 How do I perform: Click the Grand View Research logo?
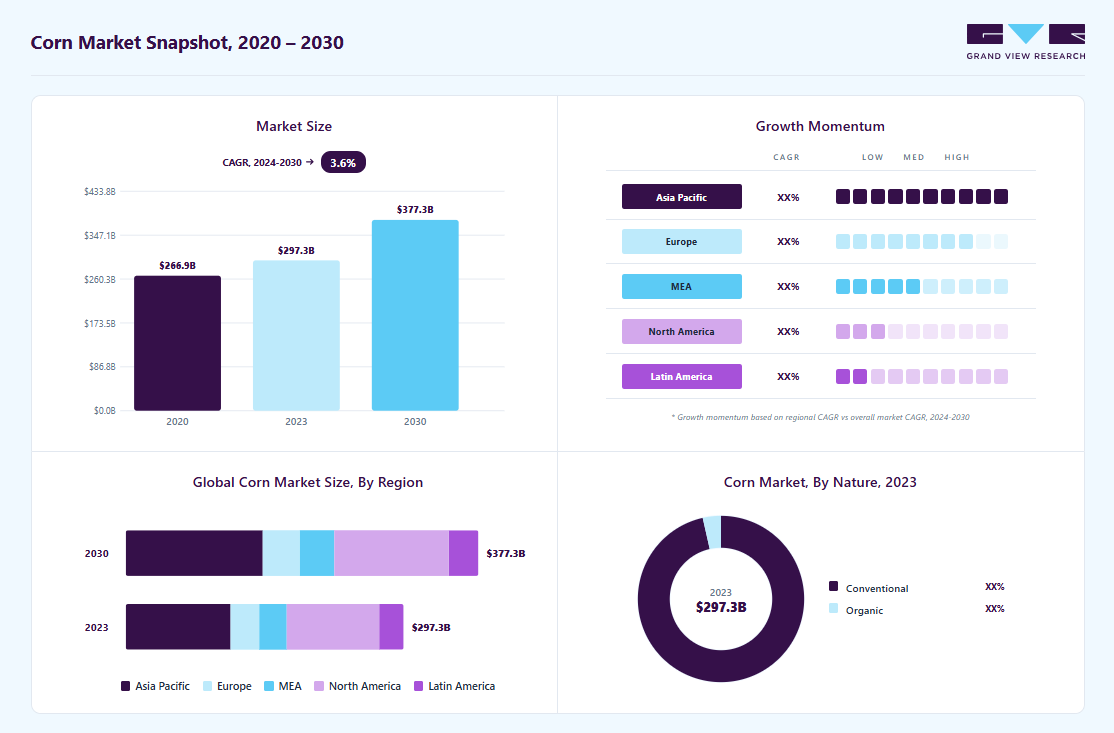(1025, 42)
